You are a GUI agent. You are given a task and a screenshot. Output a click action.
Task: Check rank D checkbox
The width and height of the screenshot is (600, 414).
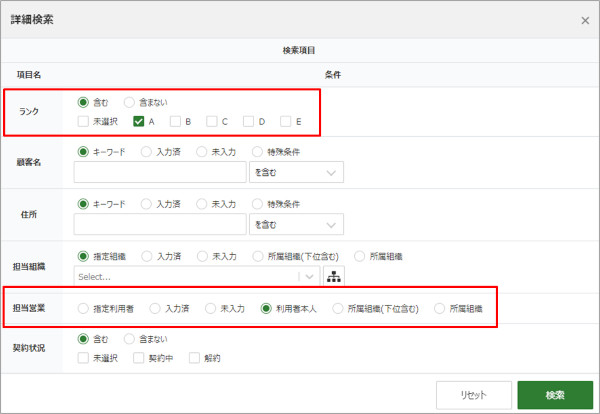tap(248, 122)
